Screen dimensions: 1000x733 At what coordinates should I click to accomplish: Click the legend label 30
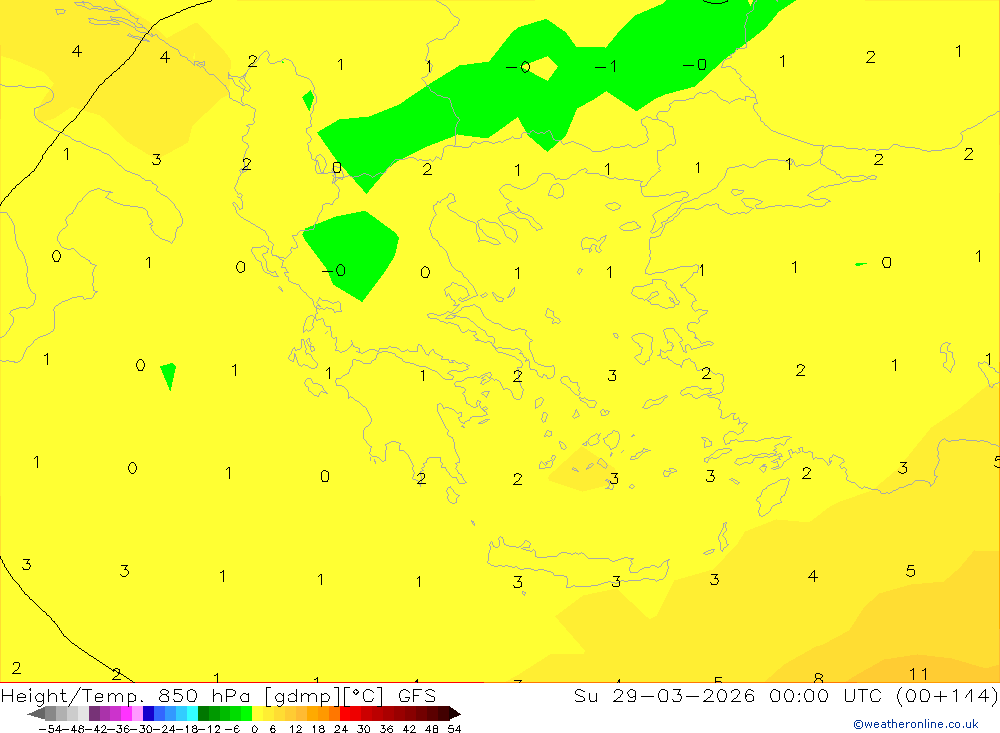click(x=364, y=729)
